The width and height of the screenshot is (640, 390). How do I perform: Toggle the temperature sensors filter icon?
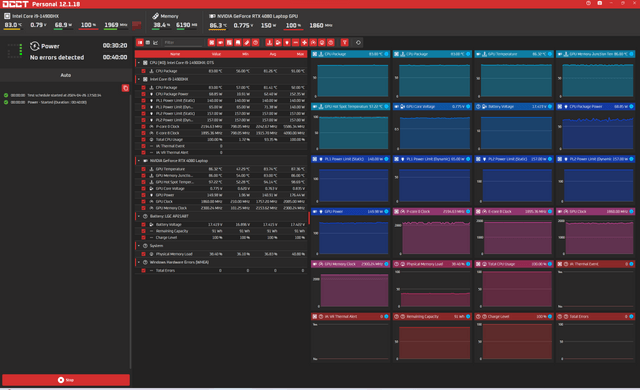coord(269,42)
